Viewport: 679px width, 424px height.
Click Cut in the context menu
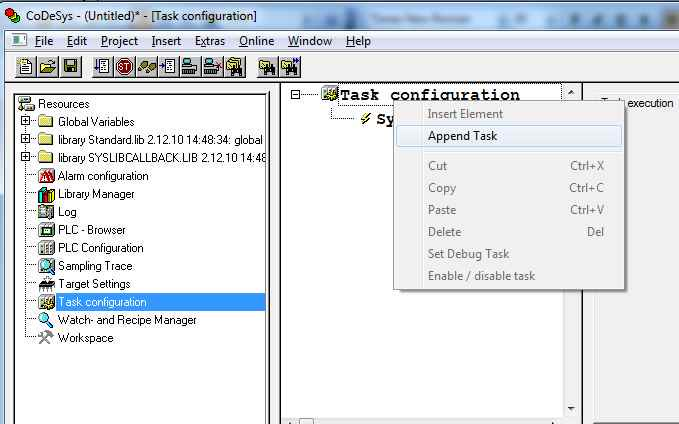pos(509,166)
